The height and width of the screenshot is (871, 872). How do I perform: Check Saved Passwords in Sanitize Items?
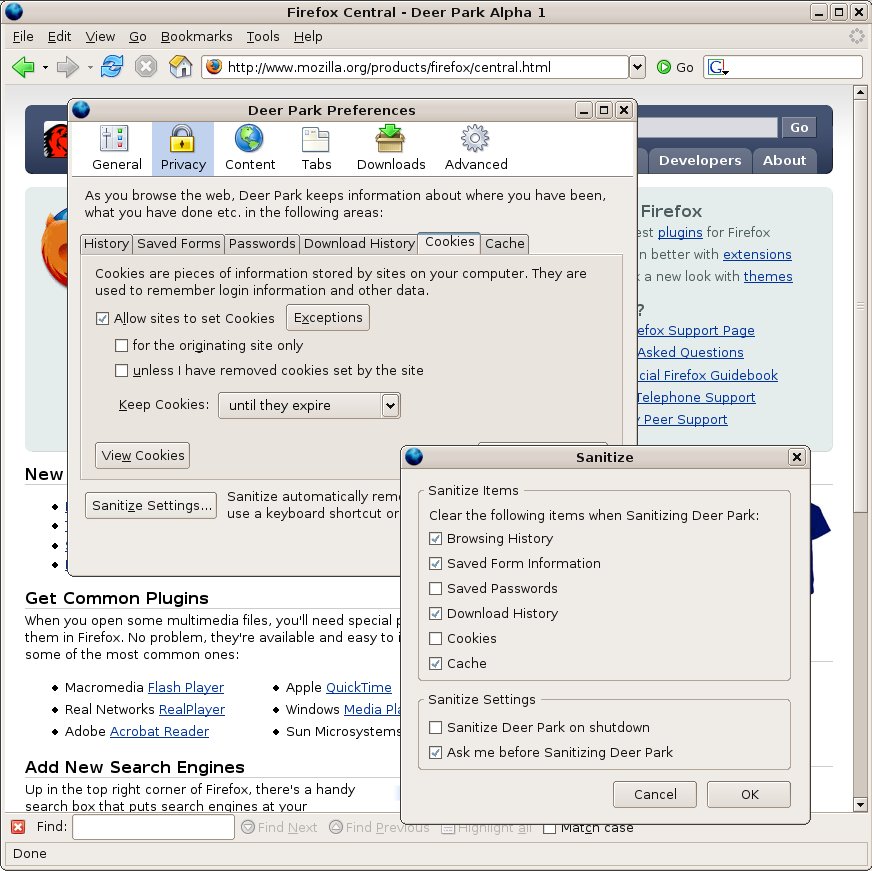pos(435,588)
